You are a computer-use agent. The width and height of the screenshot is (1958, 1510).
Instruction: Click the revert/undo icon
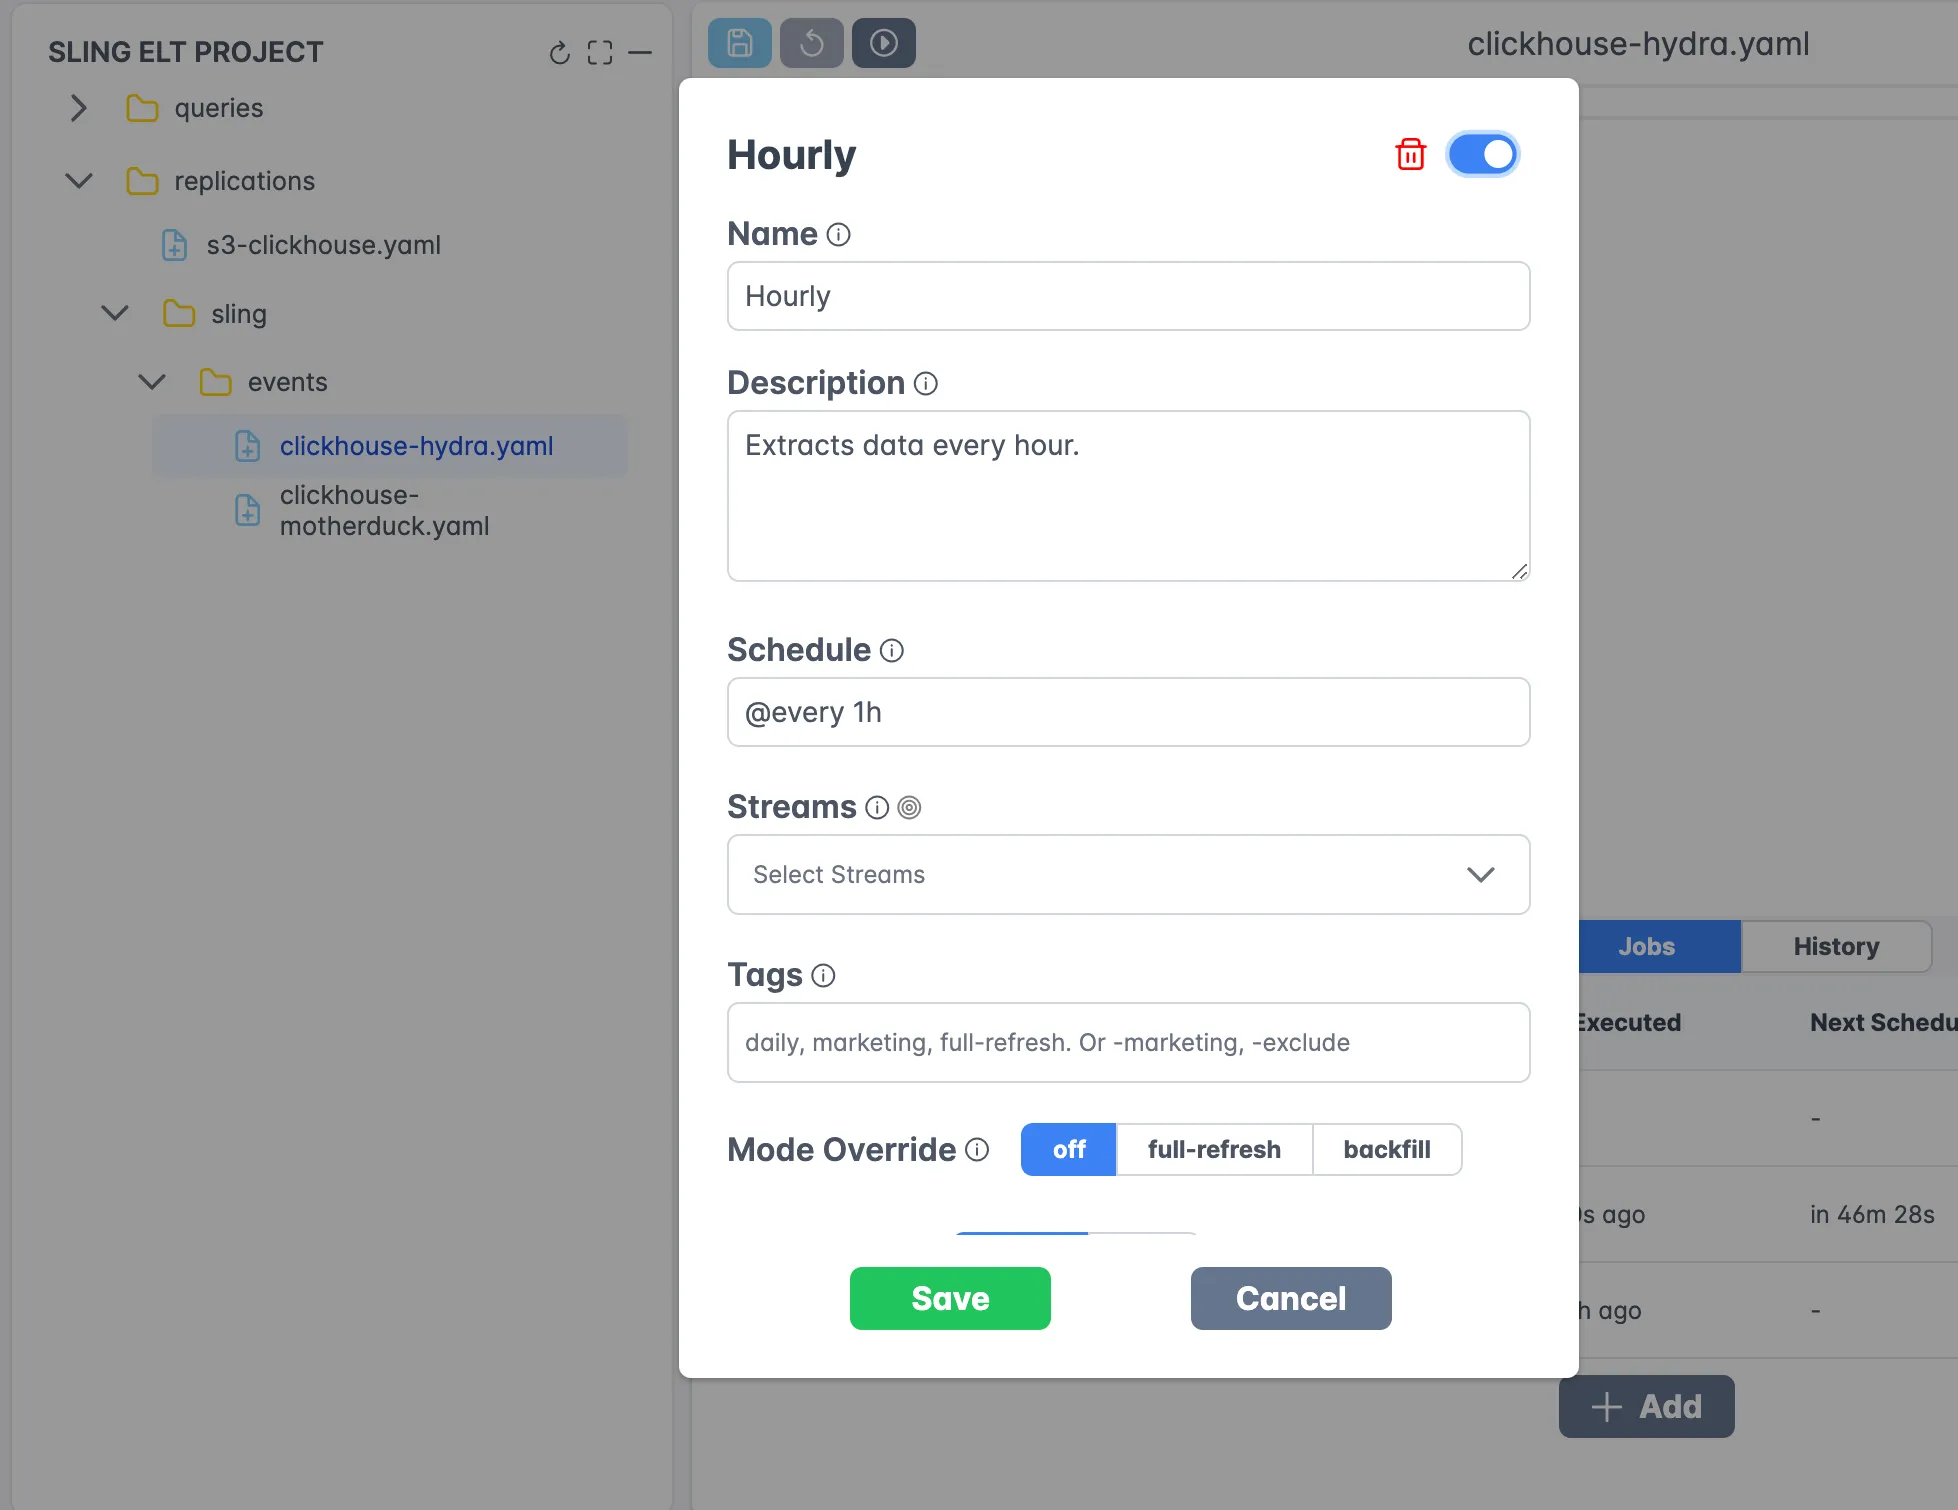810,43
